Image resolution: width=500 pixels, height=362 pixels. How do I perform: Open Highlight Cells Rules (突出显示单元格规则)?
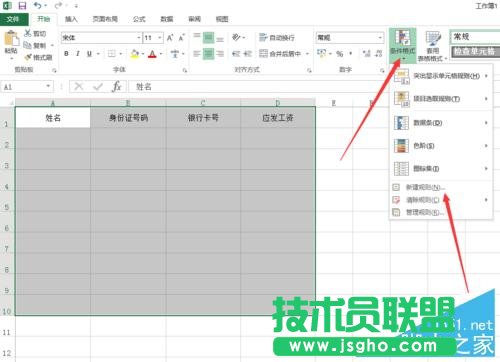[x=441, y=76]
